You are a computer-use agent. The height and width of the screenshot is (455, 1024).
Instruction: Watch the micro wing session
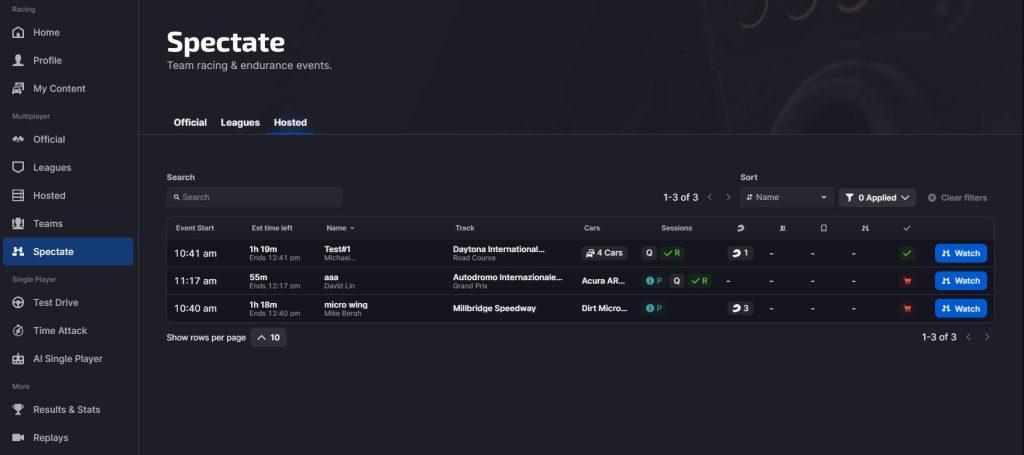[960, 308]
